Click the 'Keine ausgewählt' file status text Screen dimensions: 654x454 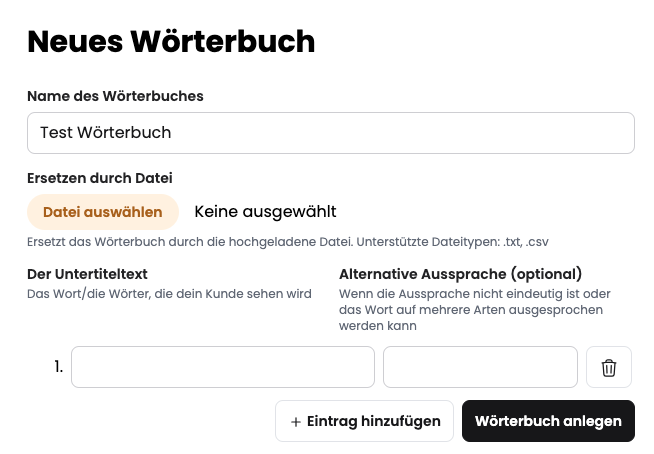(265, 212)
